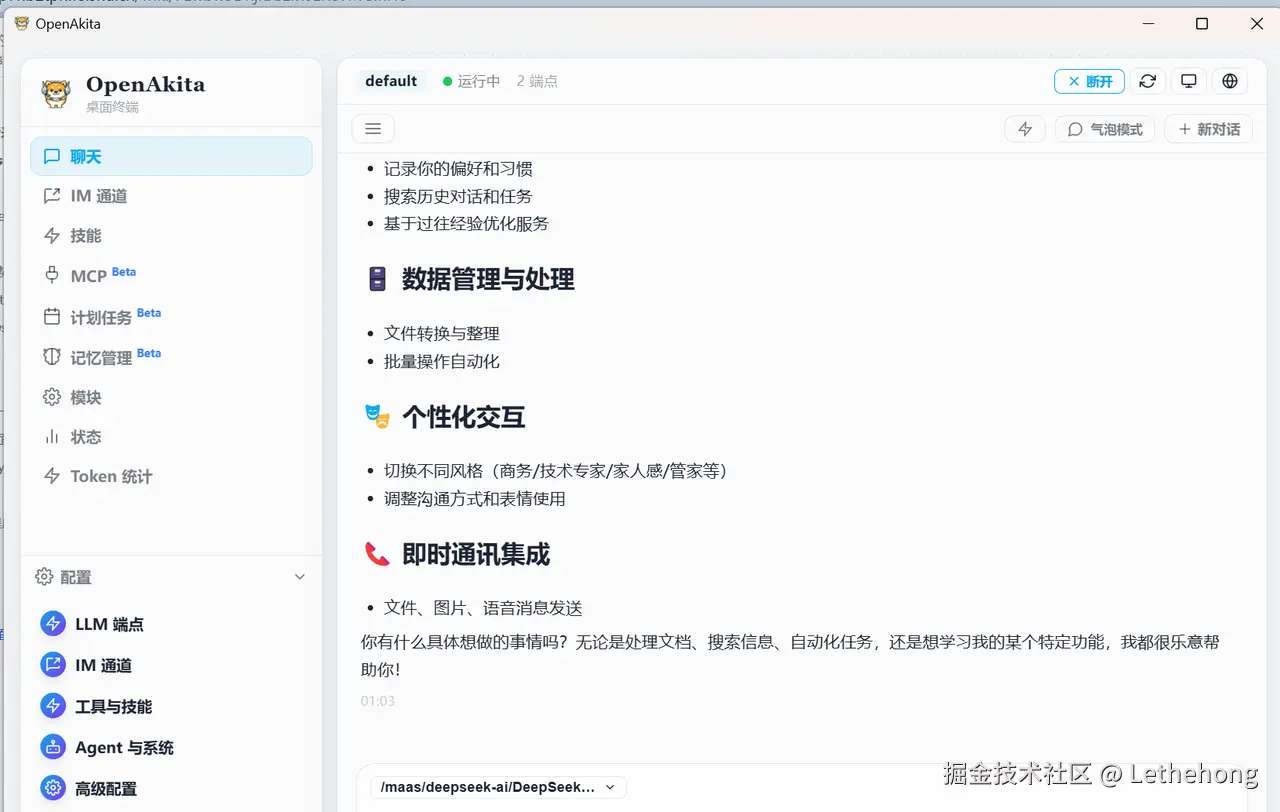Click the refresh icon in the header
Screen dimensions: 1280x812
[1148, 81]
